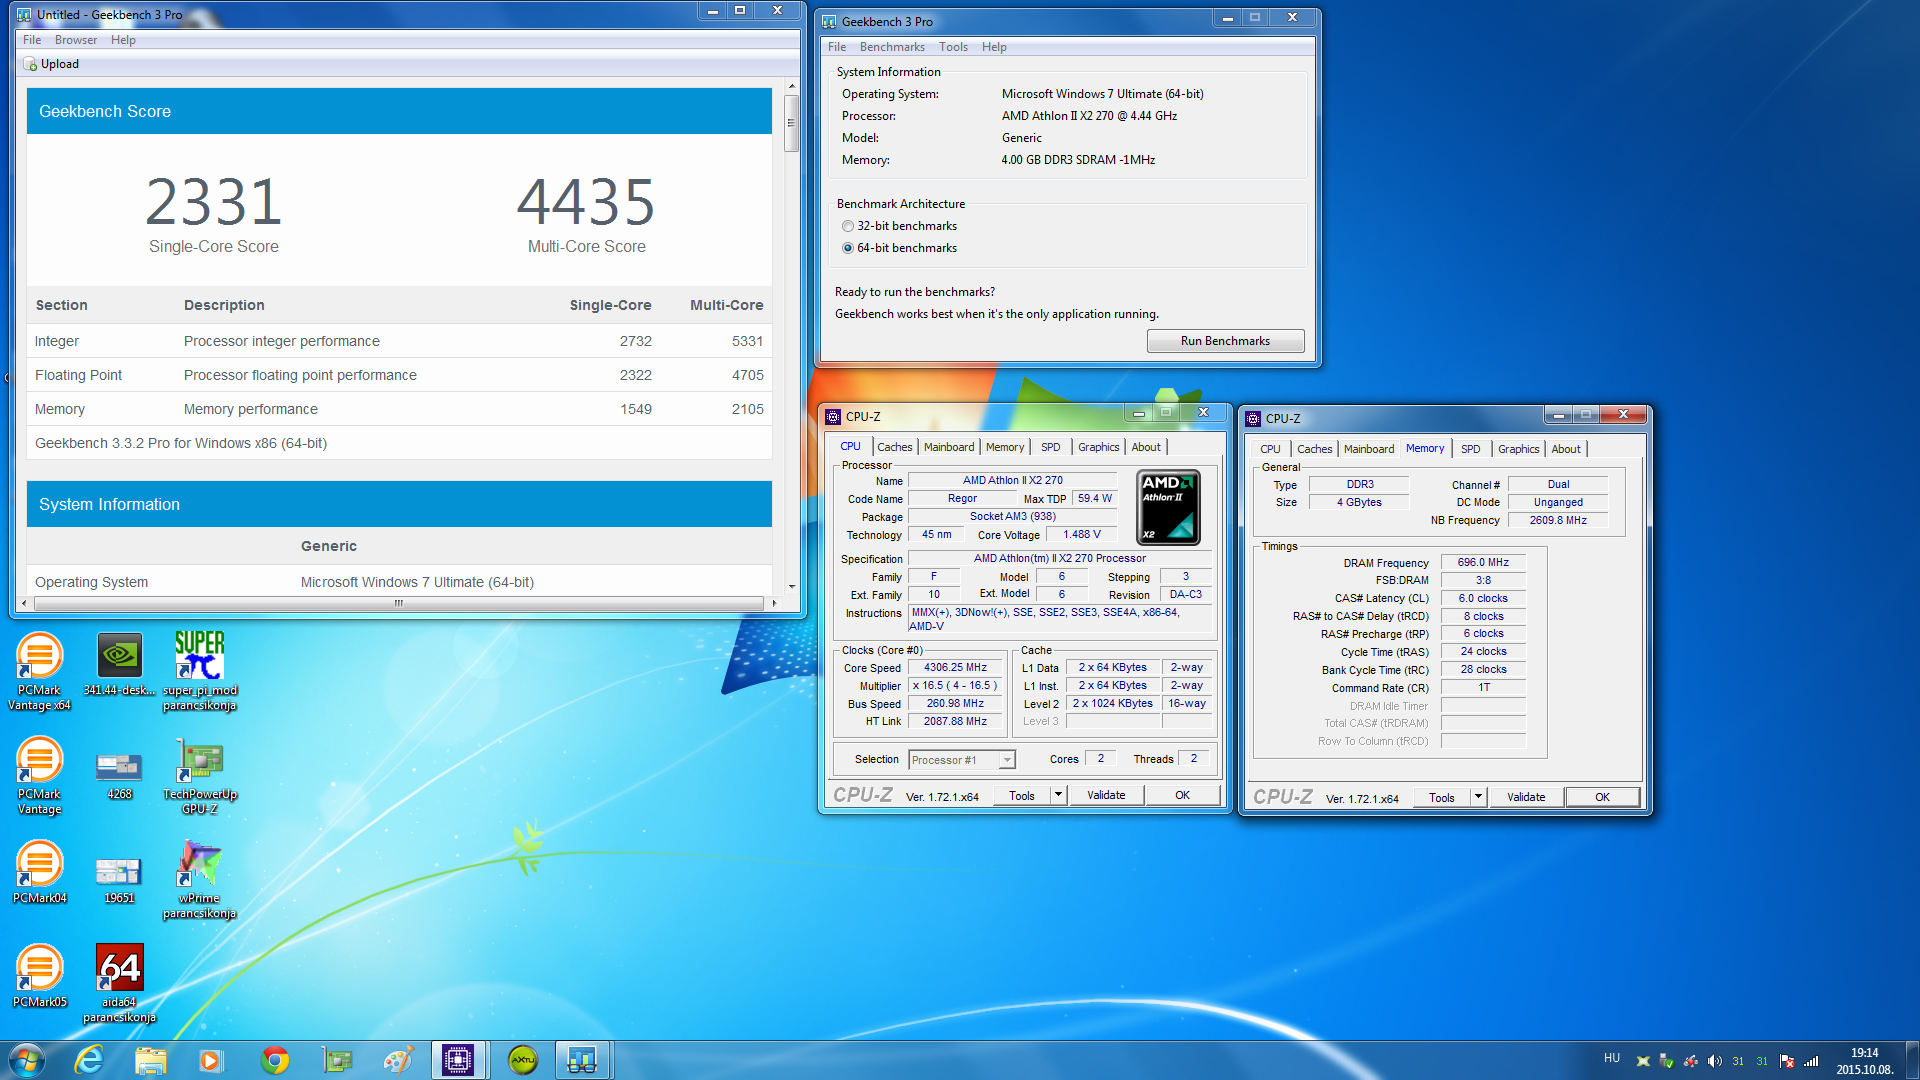This screenshot has width=1920, height=1080.
Task: Open Browser menu in results window
Action: 76,40
